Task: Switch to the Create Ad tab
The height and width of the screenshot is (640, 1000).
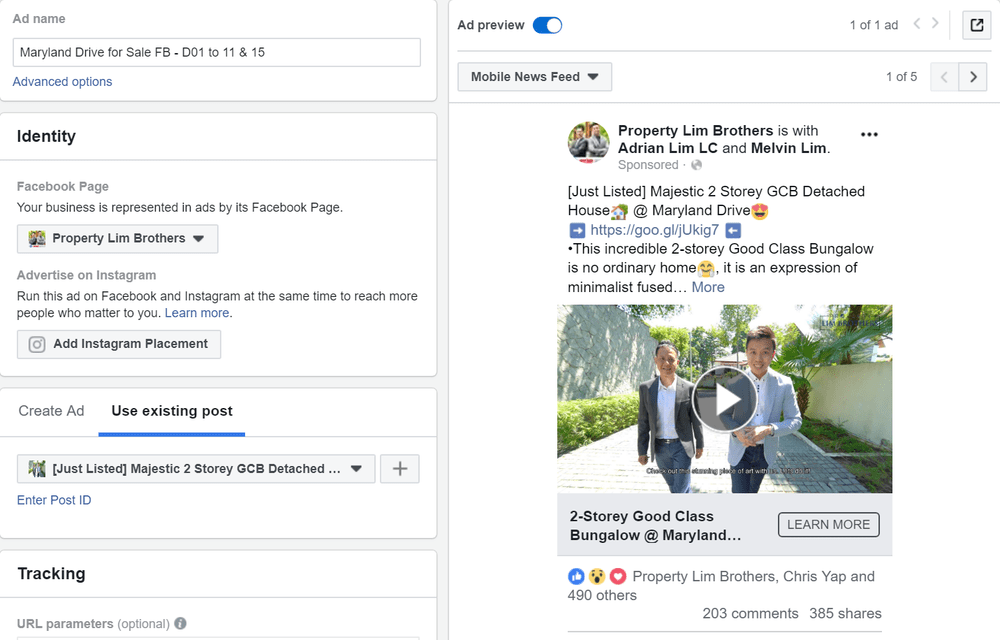Action: (x=51, y=411)
